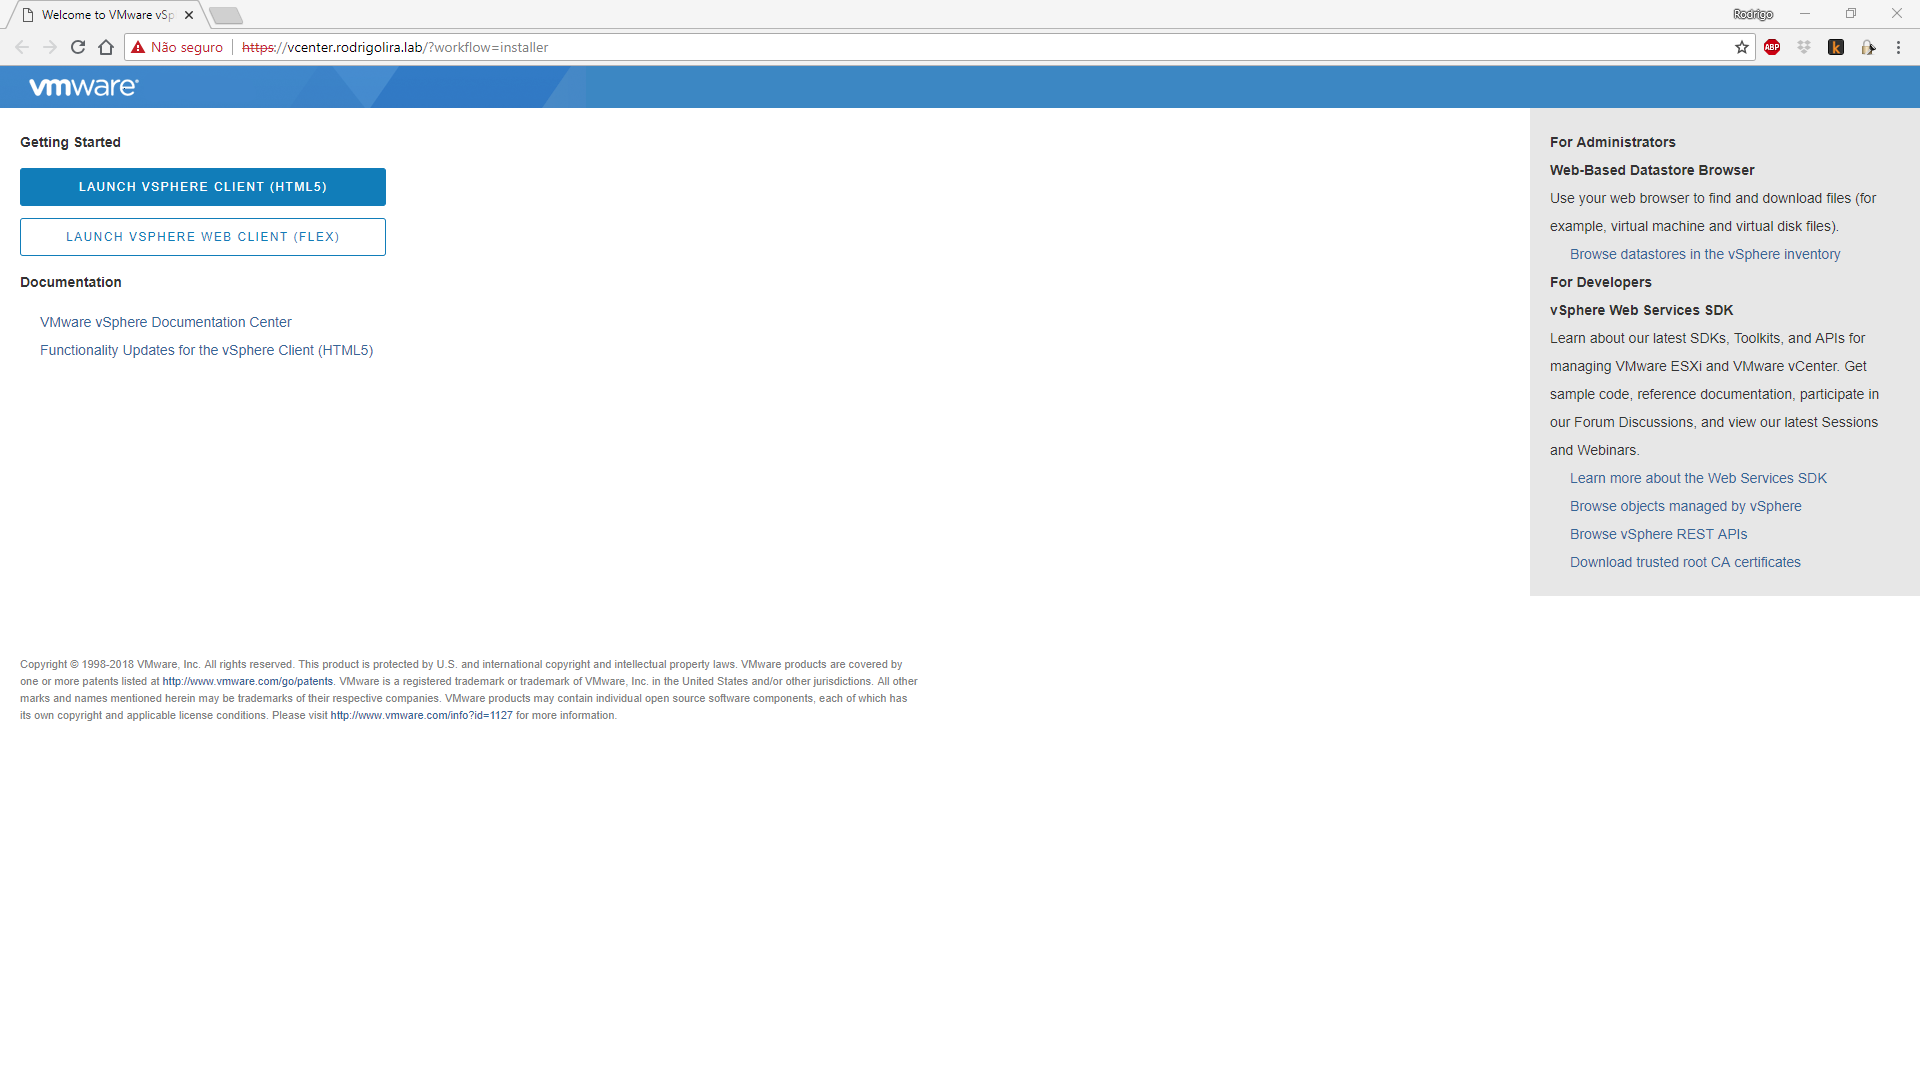Image resolution: width=1920 pixels, height=1080 pixels.
Task: Open a new browser tab
Action: (226, 15)
